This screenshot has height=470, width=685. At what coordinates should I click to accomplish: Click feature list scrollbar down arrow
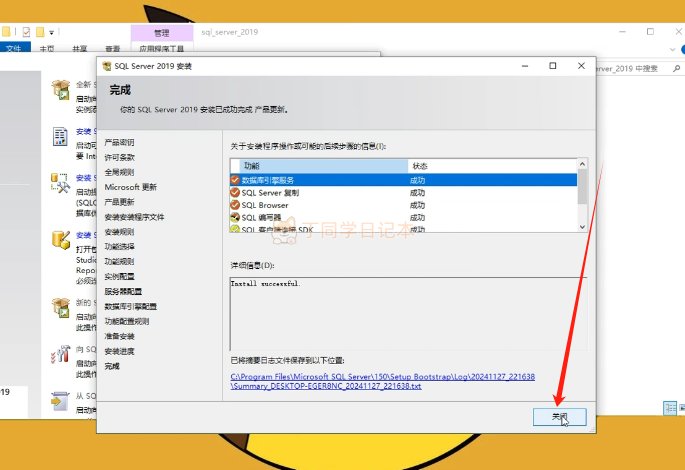point(582,226)
